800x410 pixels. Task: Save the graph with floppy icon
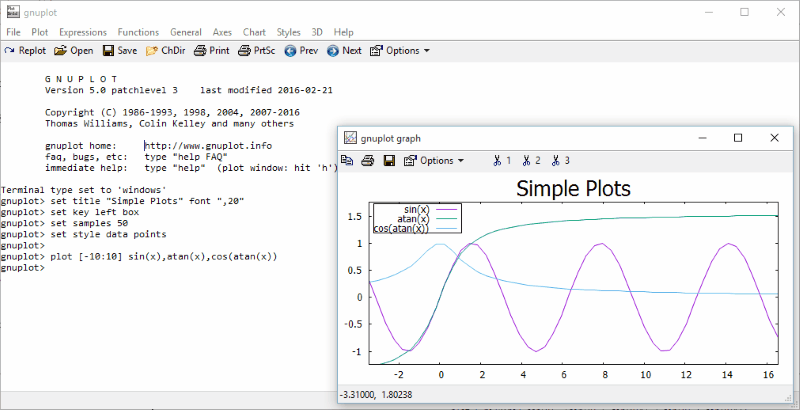click(x=389, y=161)
